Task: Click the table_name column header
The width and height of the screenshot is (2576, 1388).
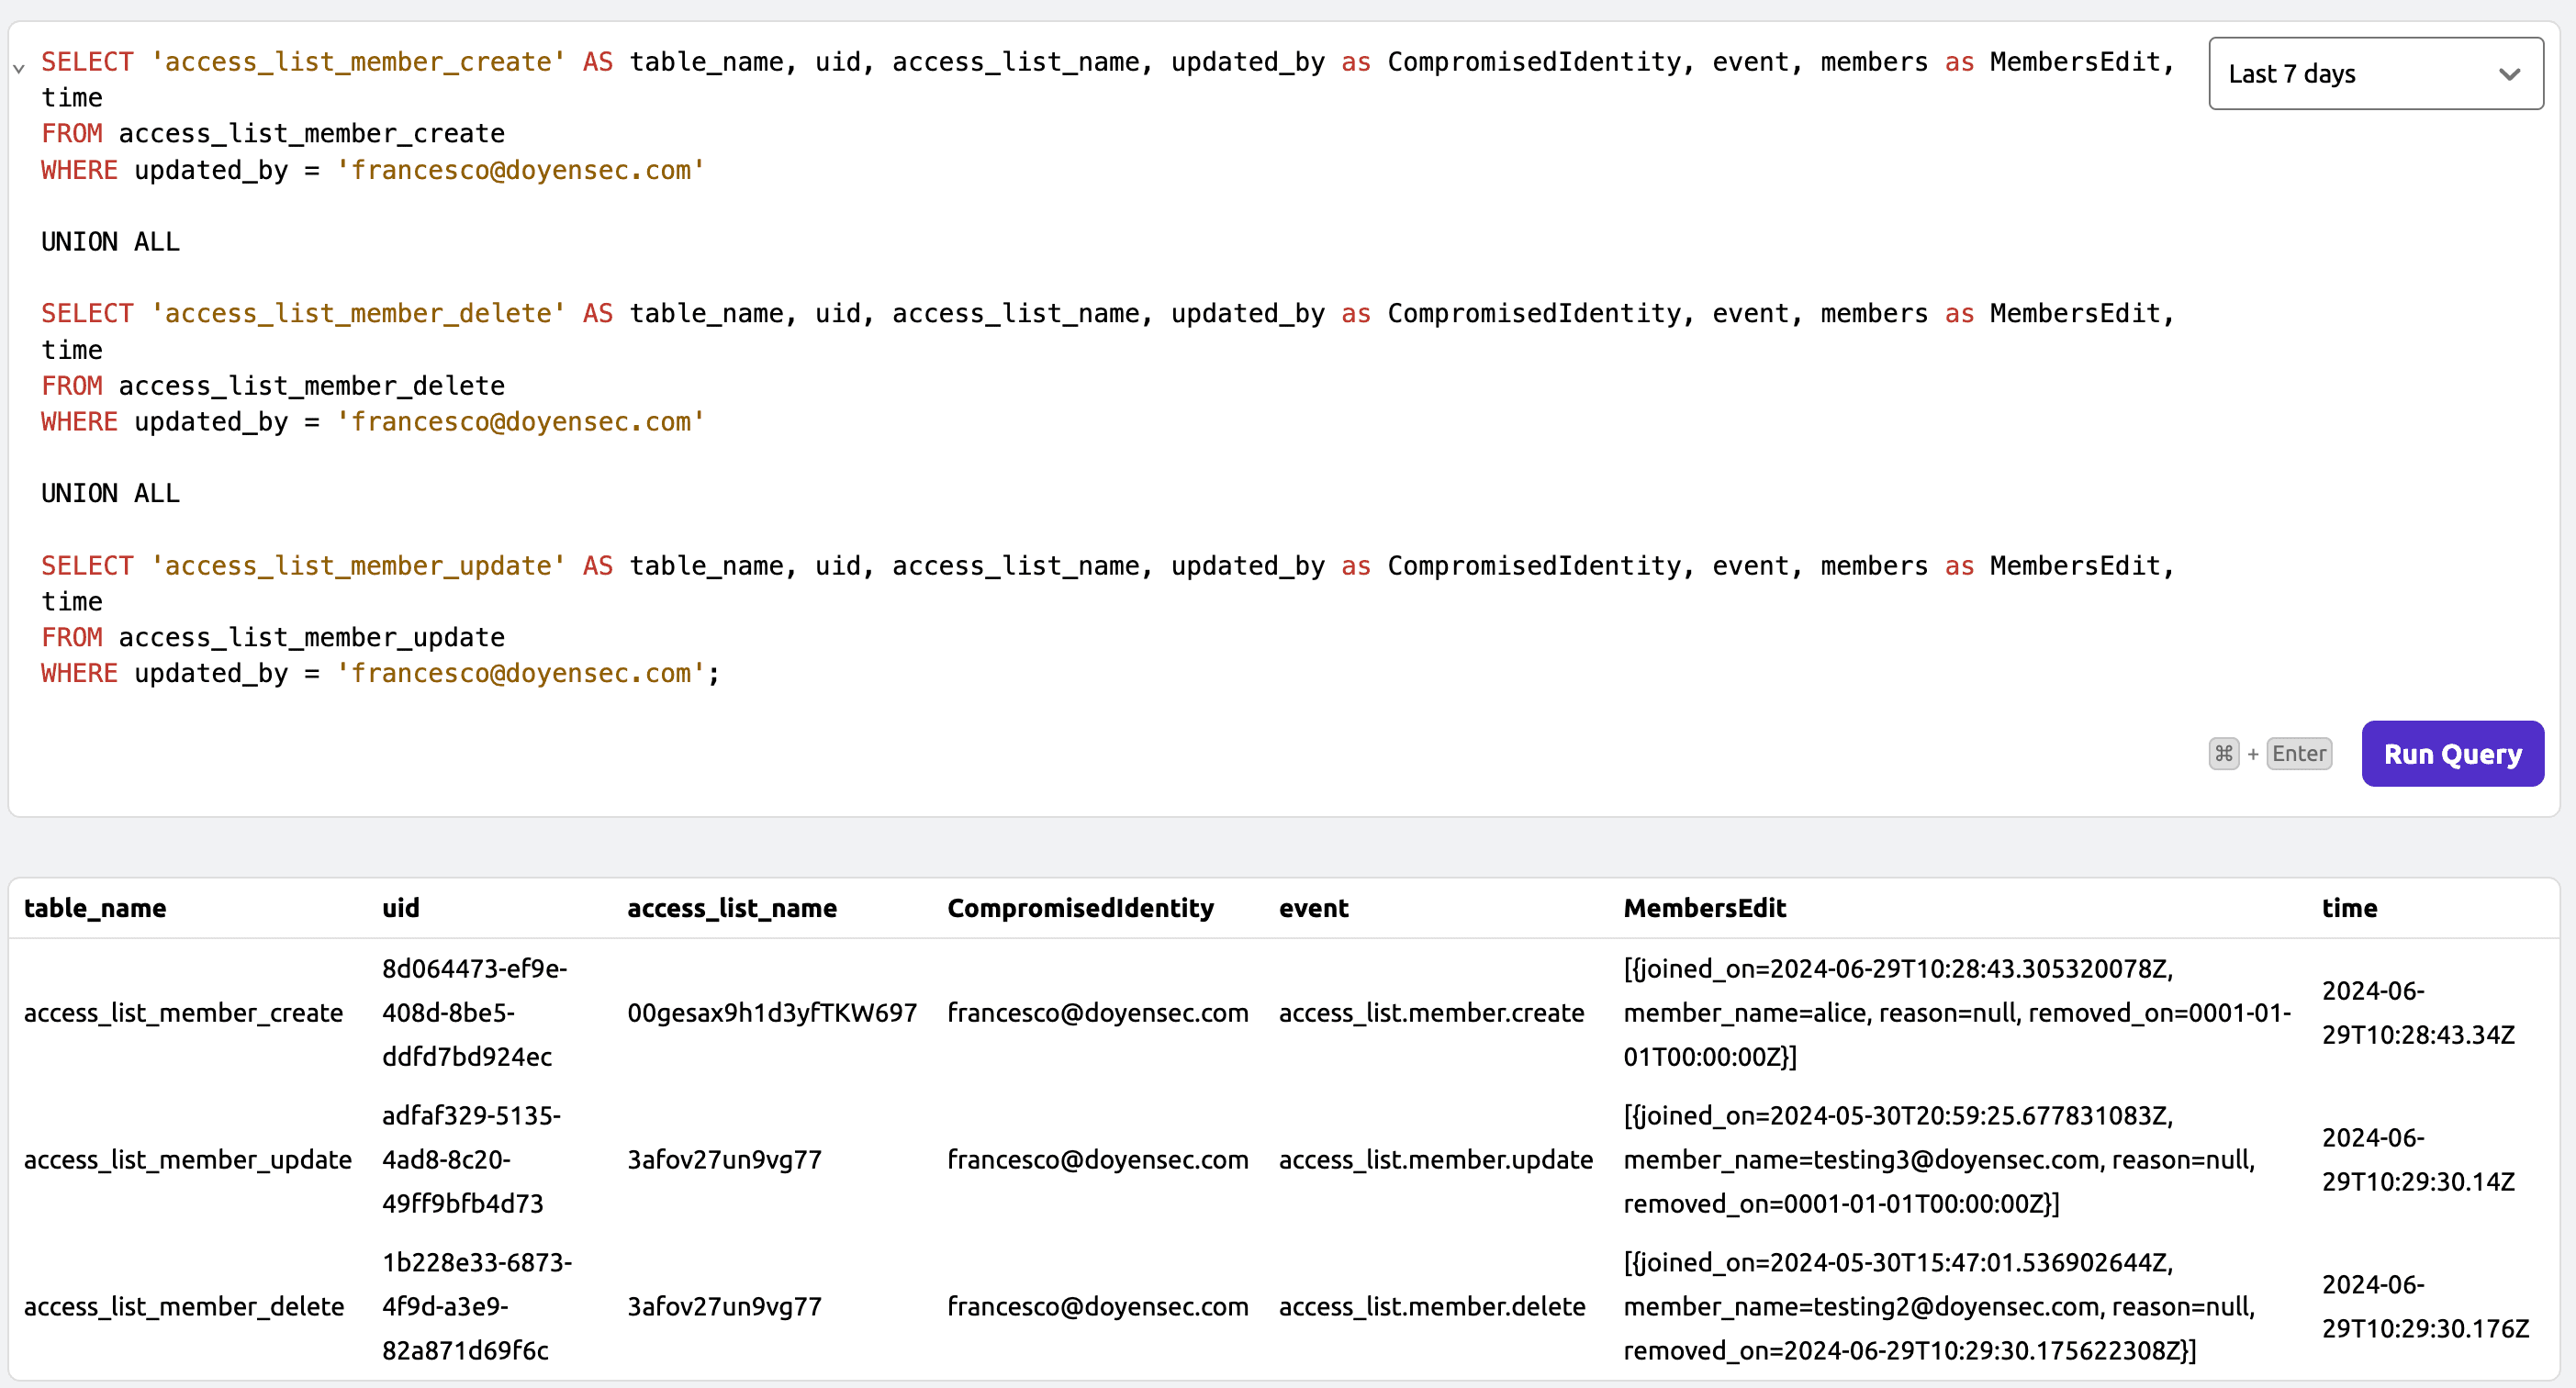Action: (x=95, y=908)
